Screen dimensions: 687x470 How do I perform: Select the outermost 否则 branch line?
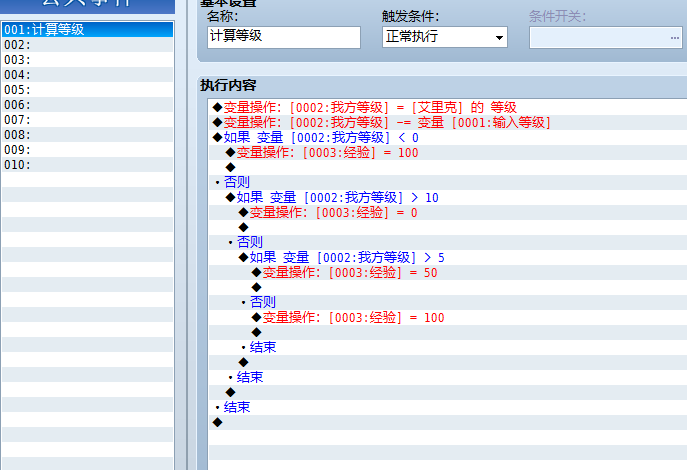coord(448,182)
